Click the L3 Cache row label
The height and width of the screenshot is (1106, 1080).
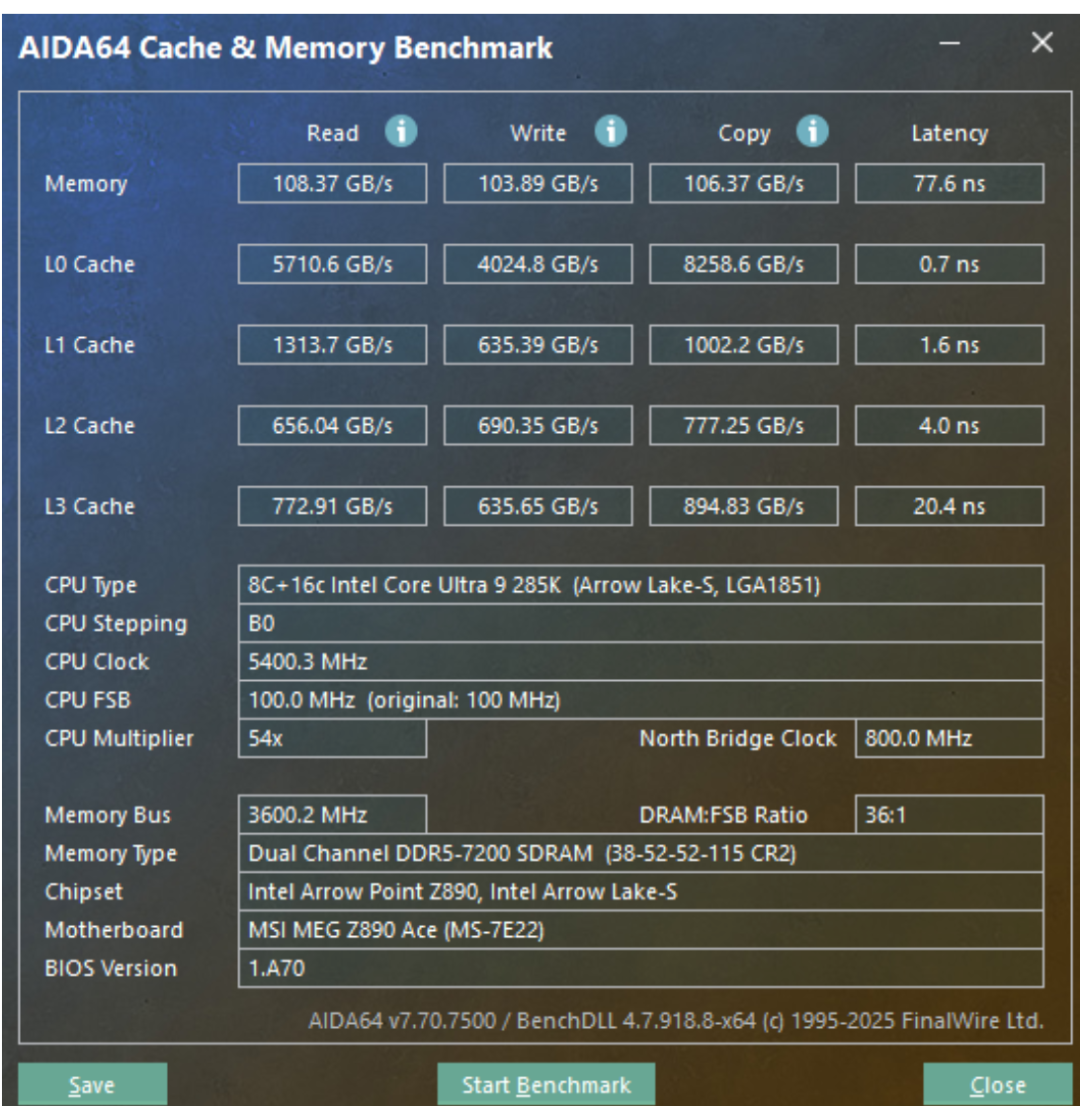(x=90, y=506)
